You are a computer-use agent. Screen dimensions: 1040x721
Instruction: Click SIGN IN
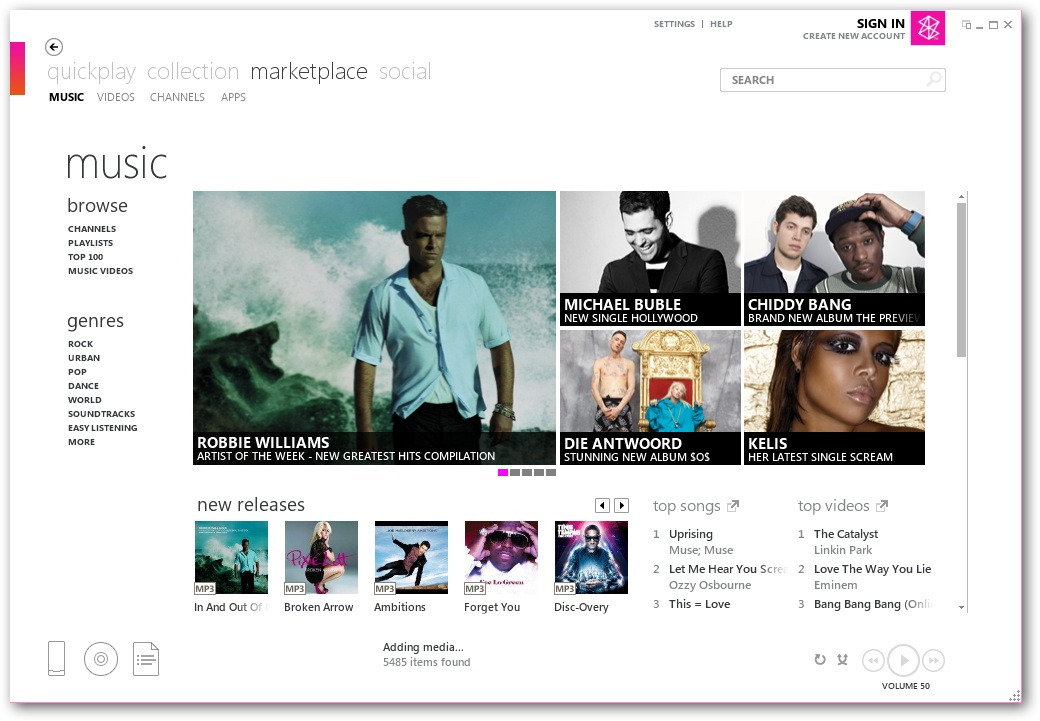tap(880, 23)
